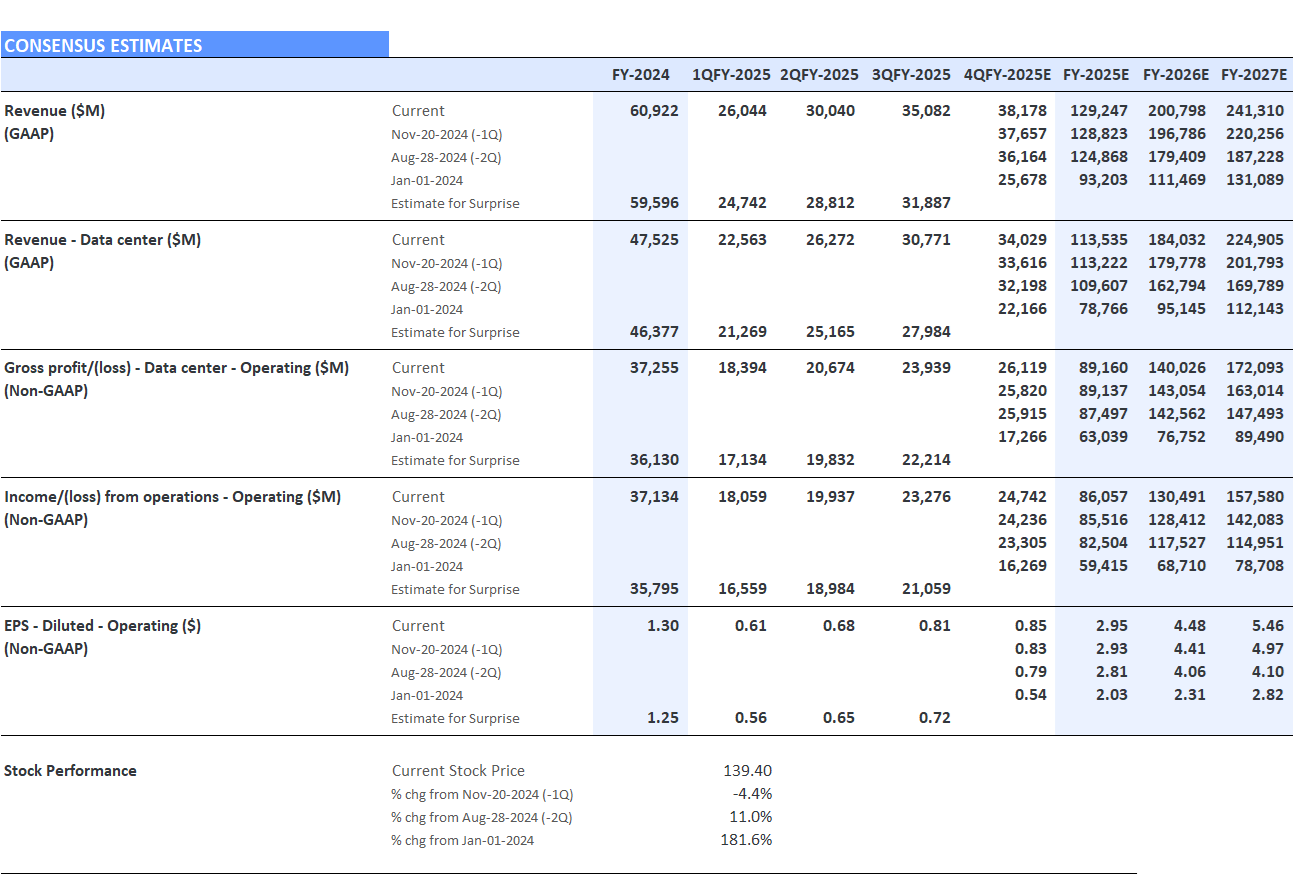The width and height of the screenshot is (1295, 874).
Task: Click the FY-2027E column header
Action: click(x=1254, y=75)
